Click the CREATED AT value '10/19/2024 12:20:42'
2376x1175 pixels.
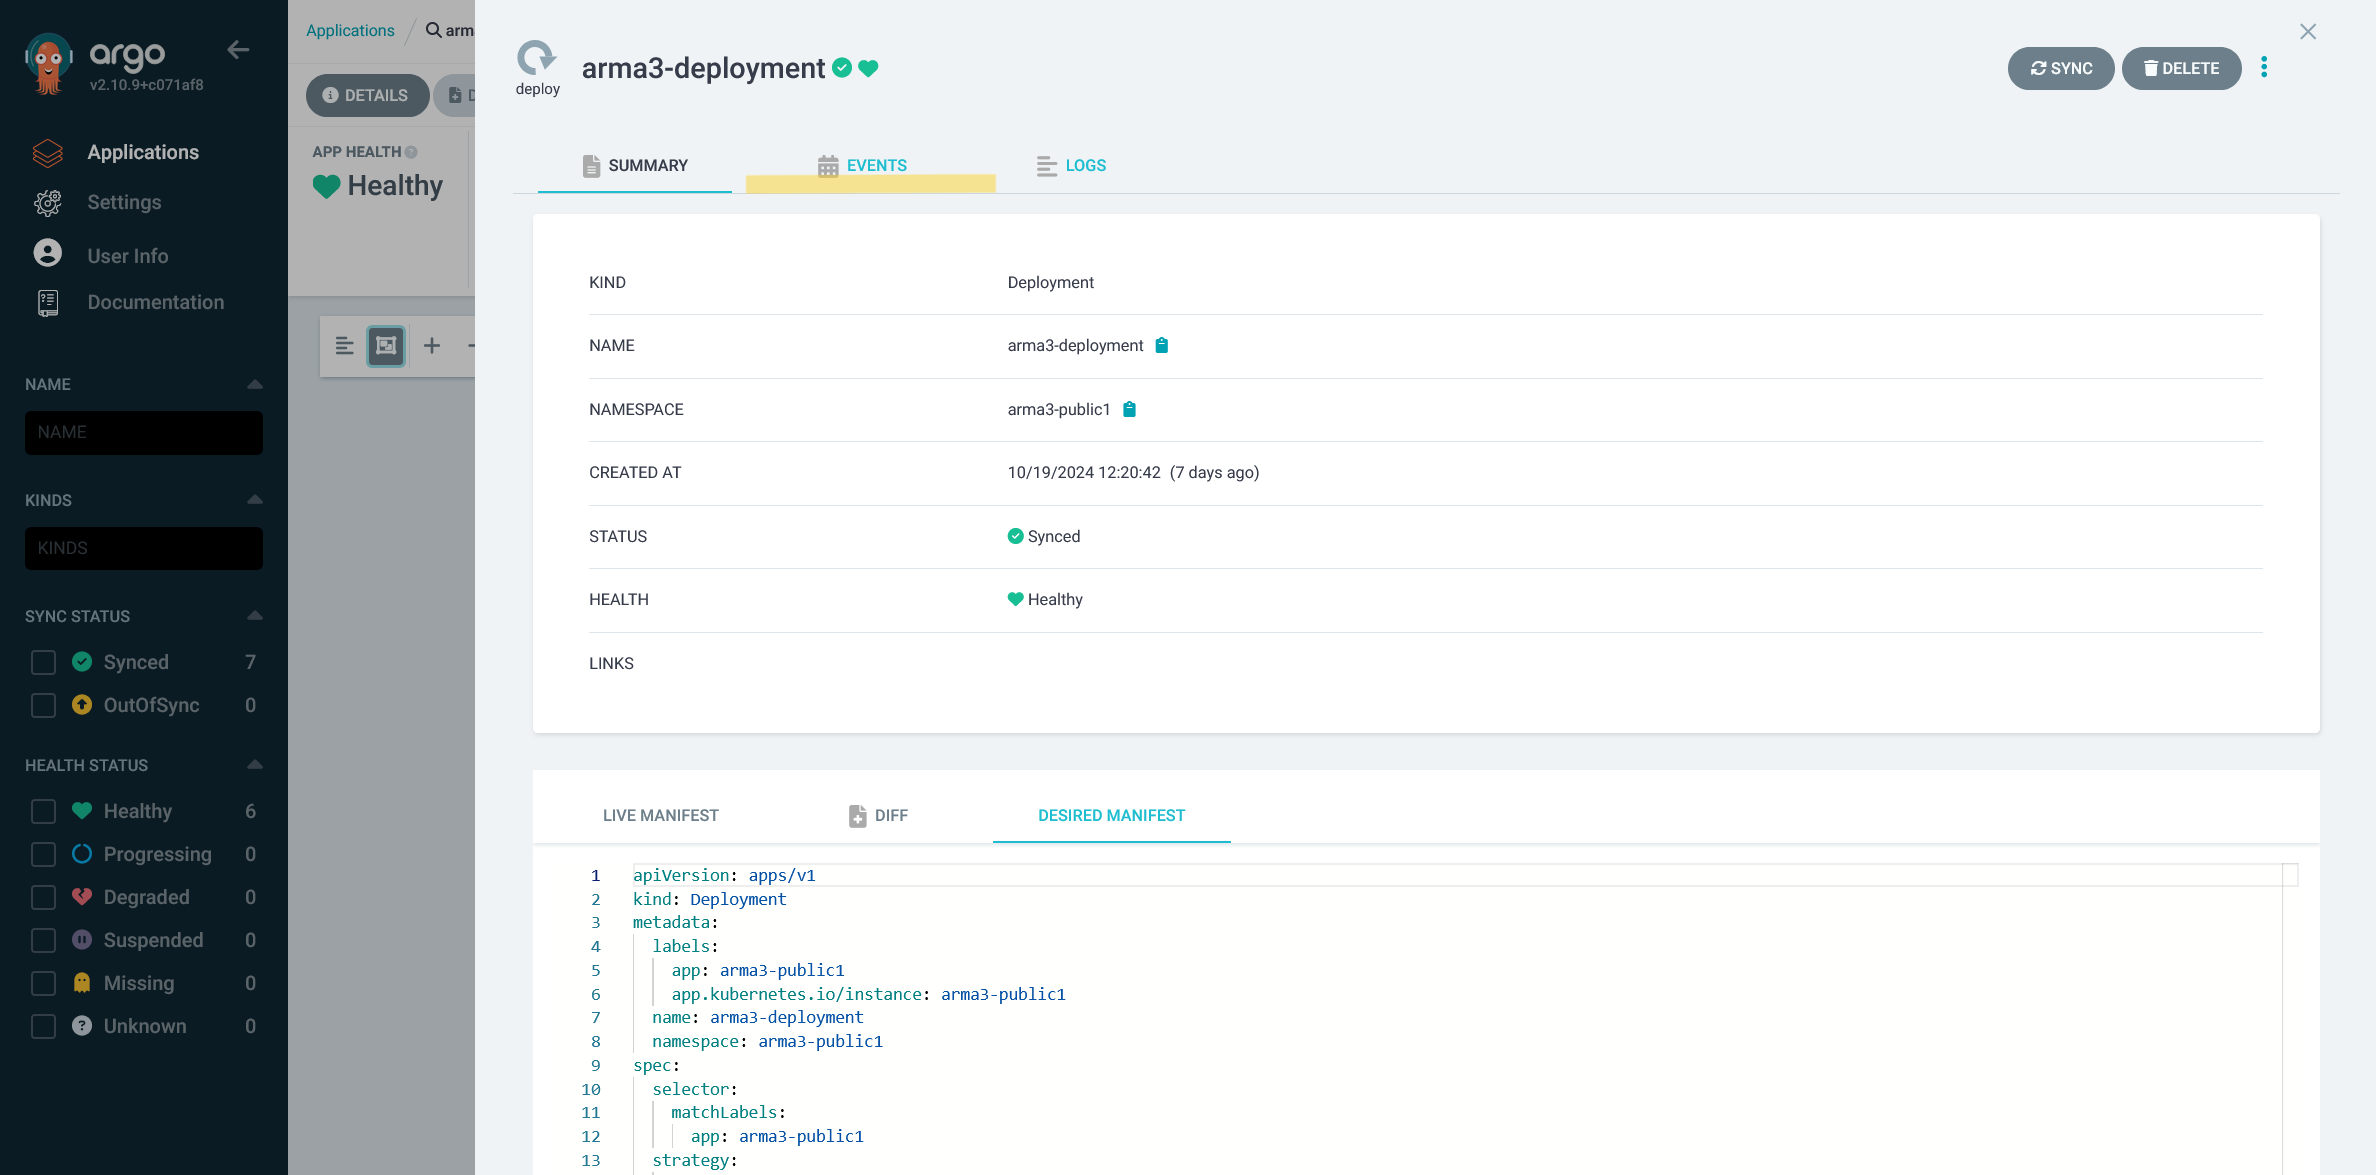pos(1084,472)
